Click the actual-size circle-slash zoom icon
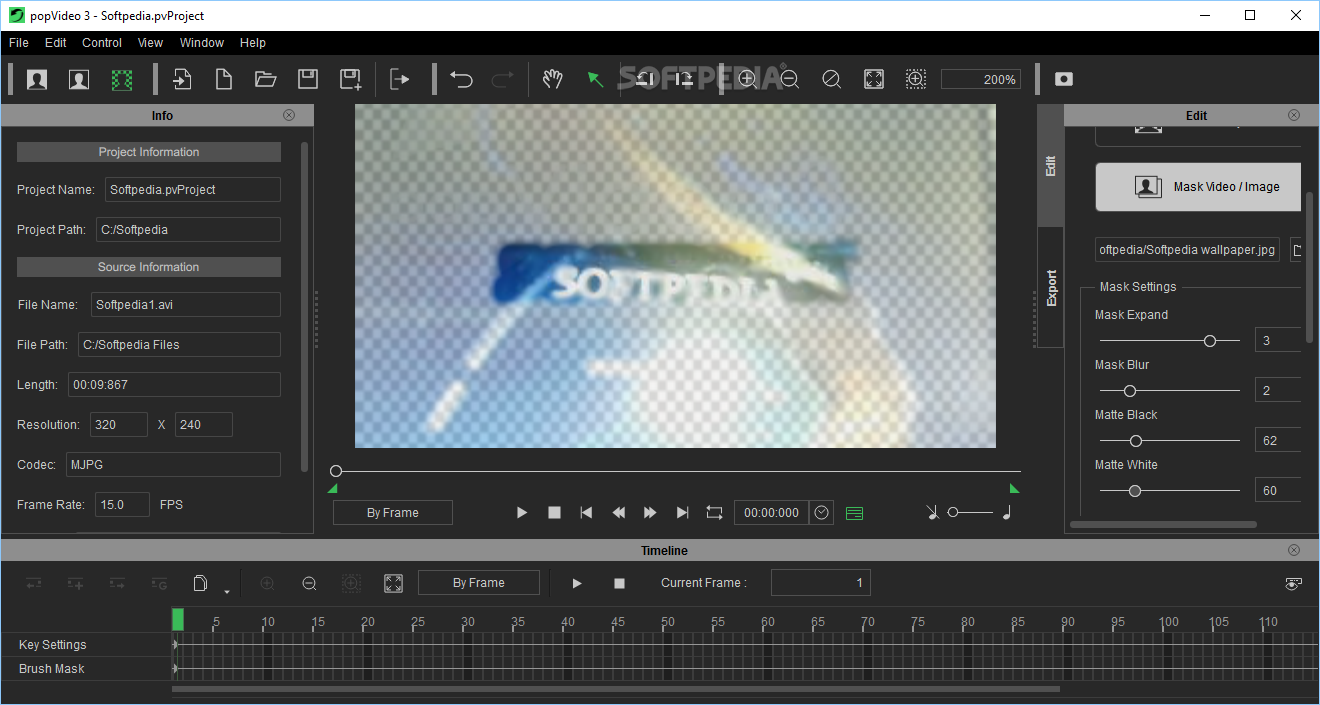1320x705 pixels. [831, 79]
